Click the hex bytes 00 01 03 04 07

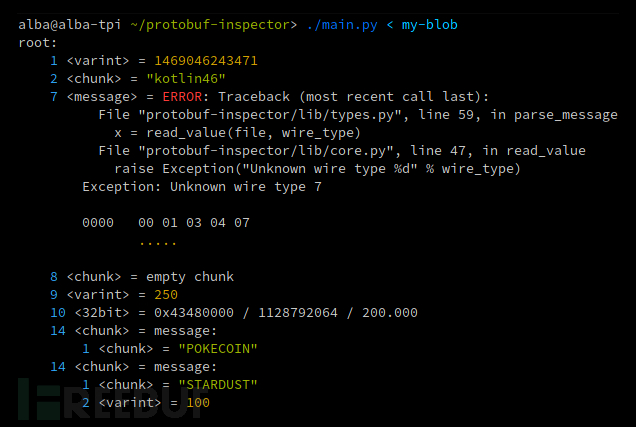[194, 223]
